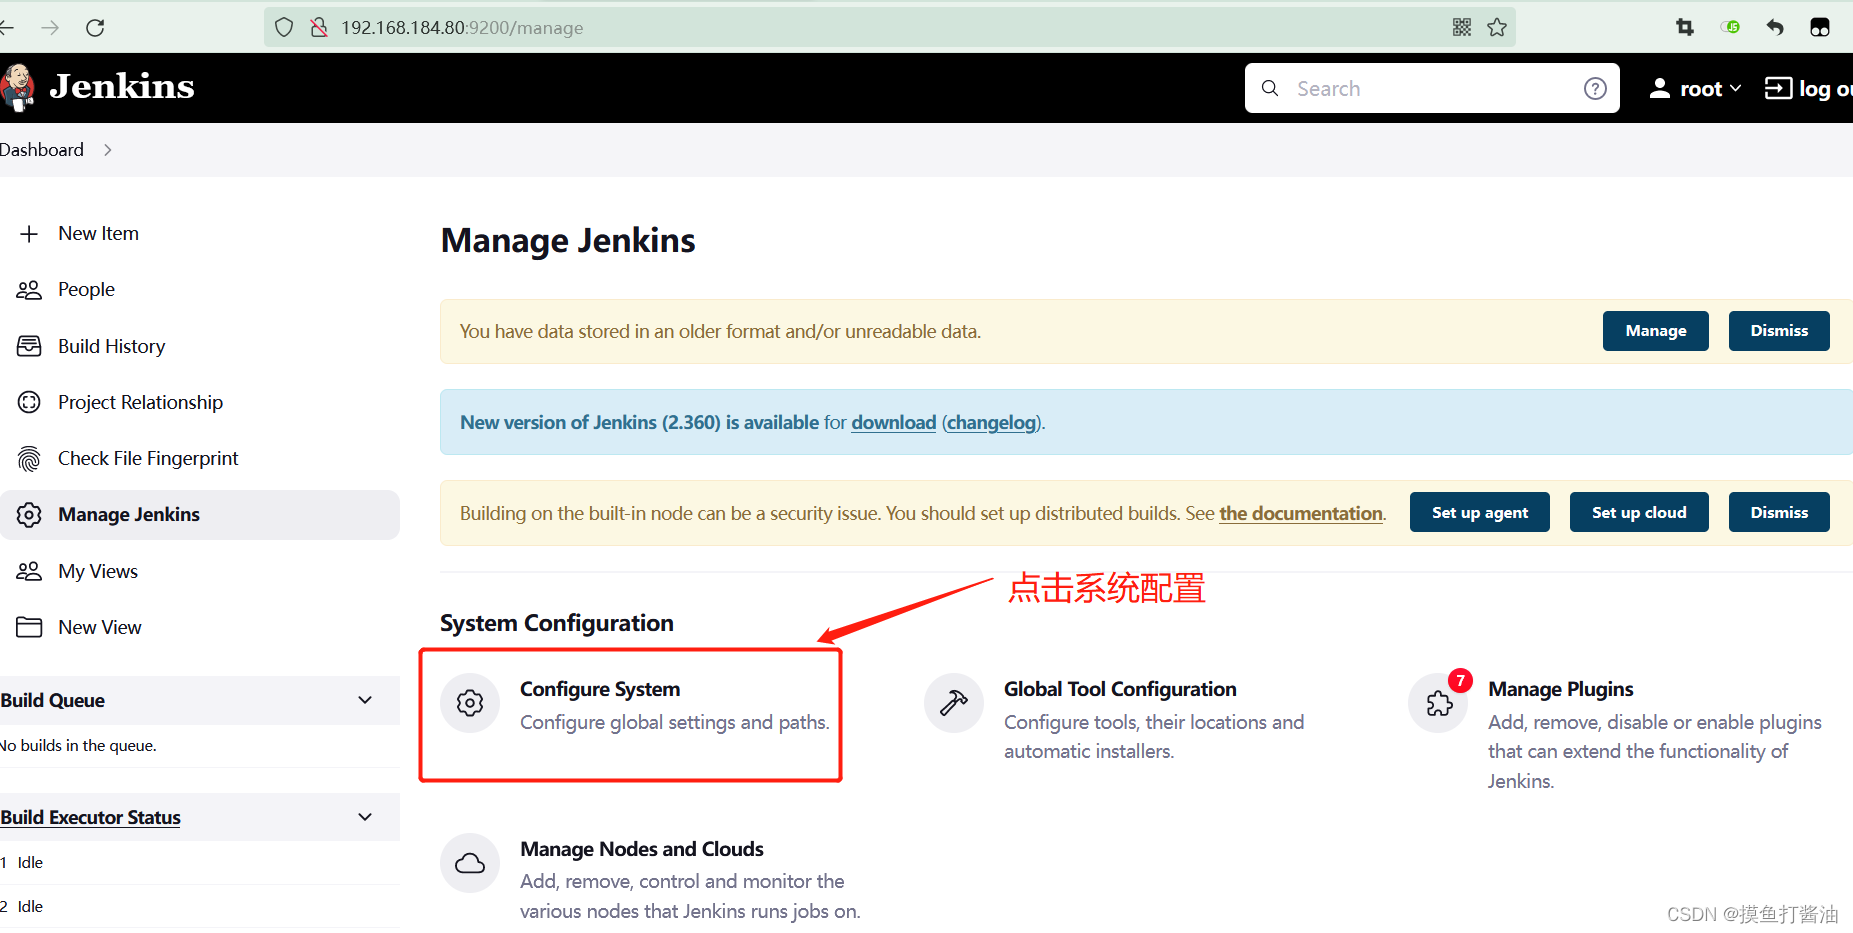Click the My Views icon

click(29, 571)
